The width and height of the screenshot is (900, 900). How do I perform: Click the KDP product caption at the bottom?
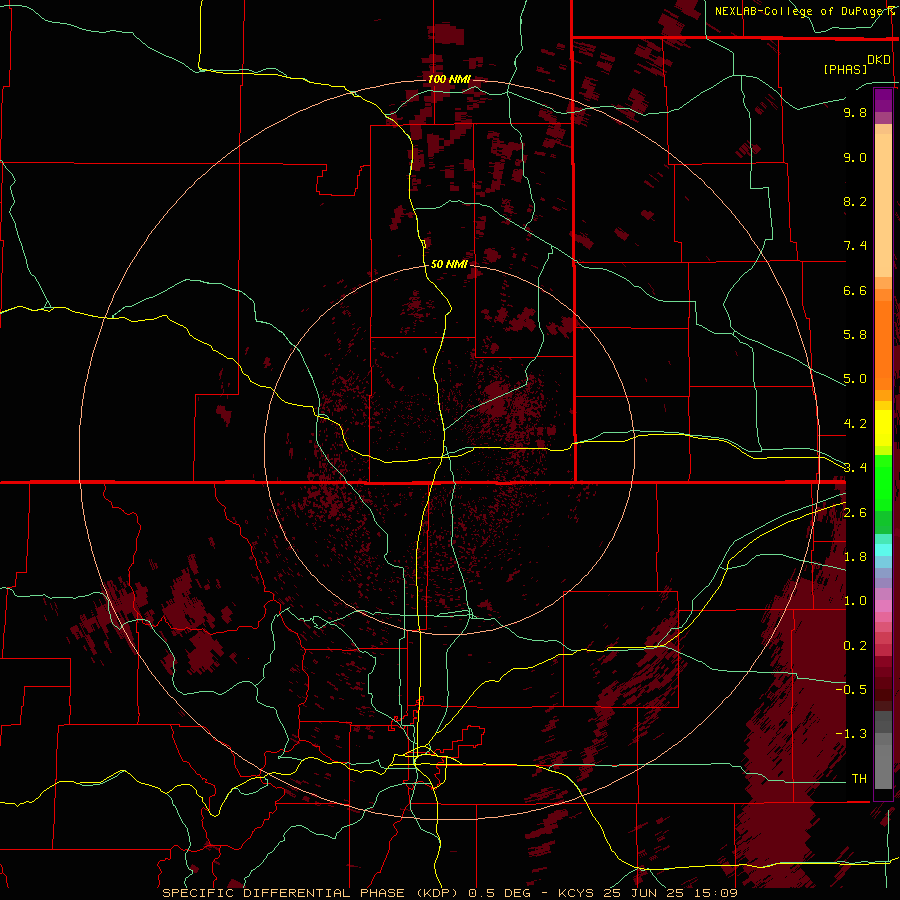coord(449,893)
